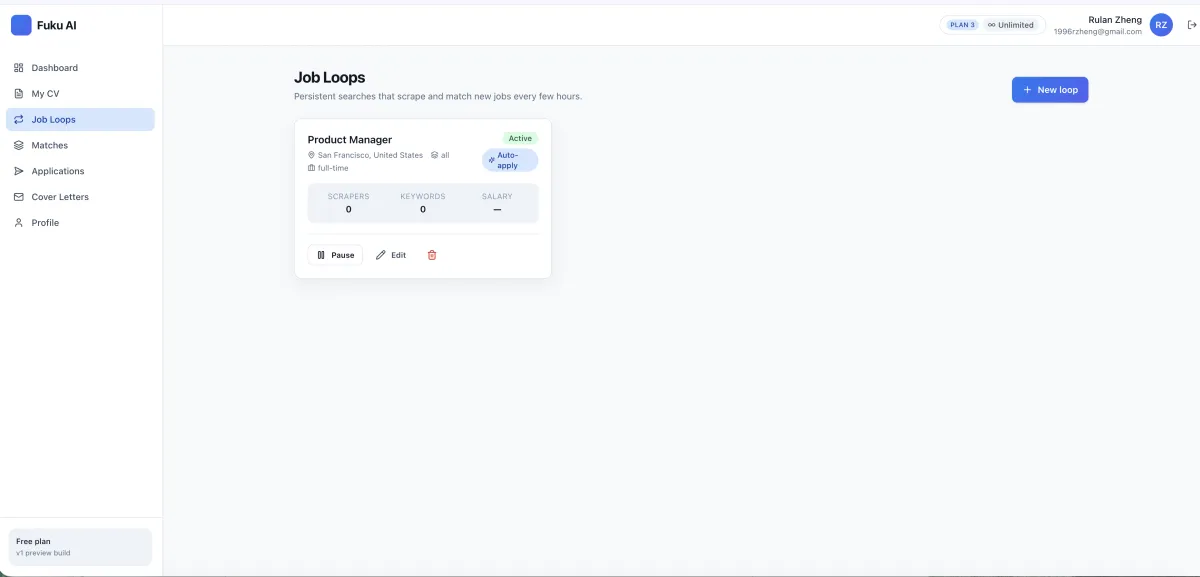Screen dimensions: 1200x577
Task: Edit the Product Manager loop
Action: [x=391, y=255]
